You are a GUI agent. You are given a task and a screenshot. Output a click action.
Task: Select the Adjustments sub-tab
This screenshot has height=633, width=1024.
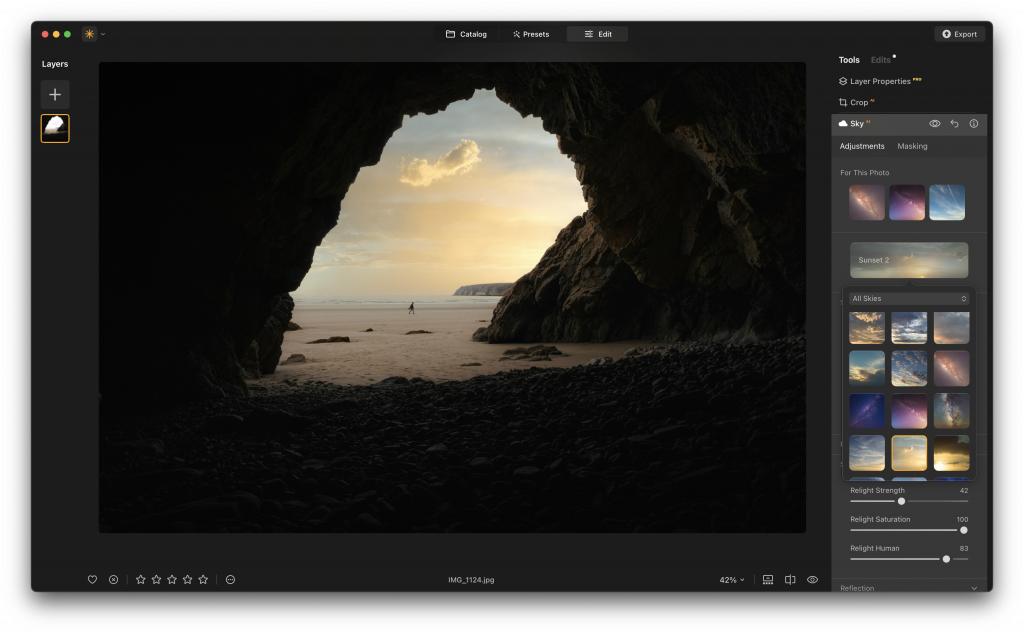click(x=862, y=146)
